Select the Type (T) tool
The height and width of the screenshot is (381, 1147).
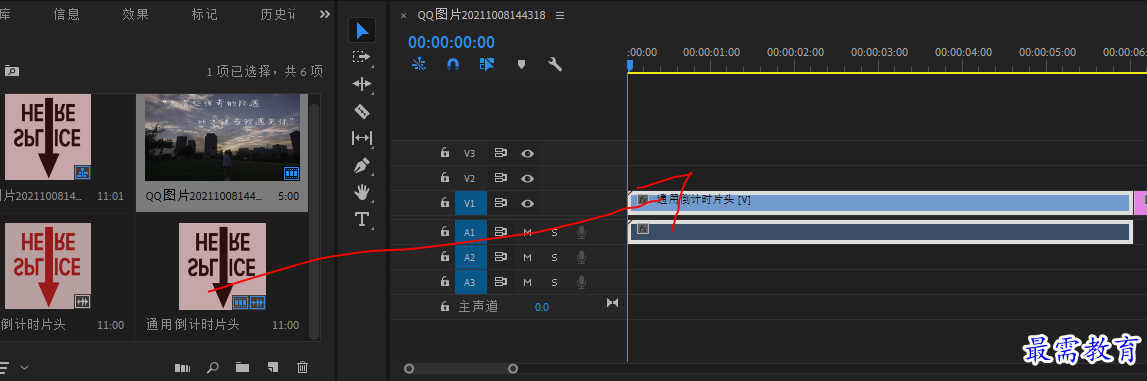[x=362, y=219]
